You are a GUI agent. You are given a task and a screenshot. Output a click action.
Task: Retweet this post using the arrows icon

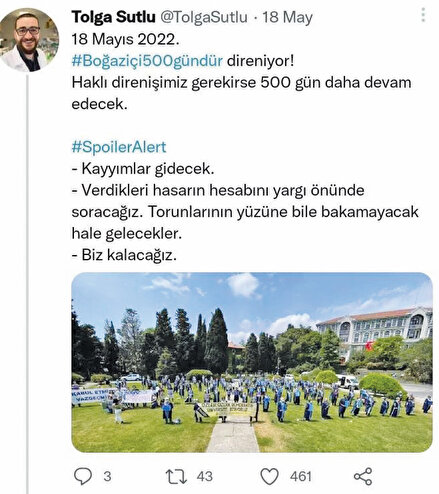click(x=176, y=476)
